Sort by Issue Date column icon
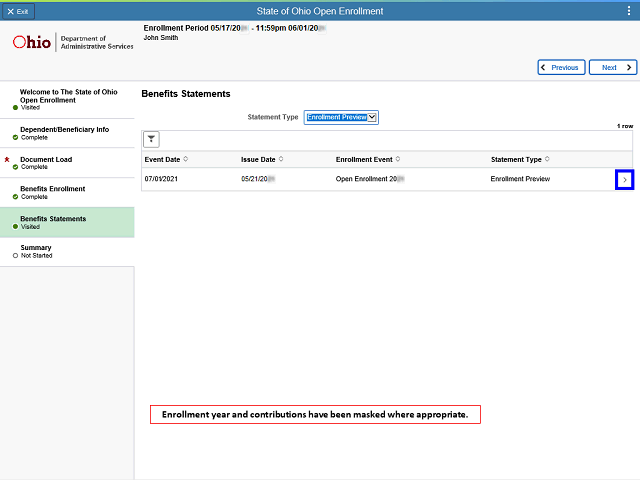The image size is (640, 480). tap(281, 159)
